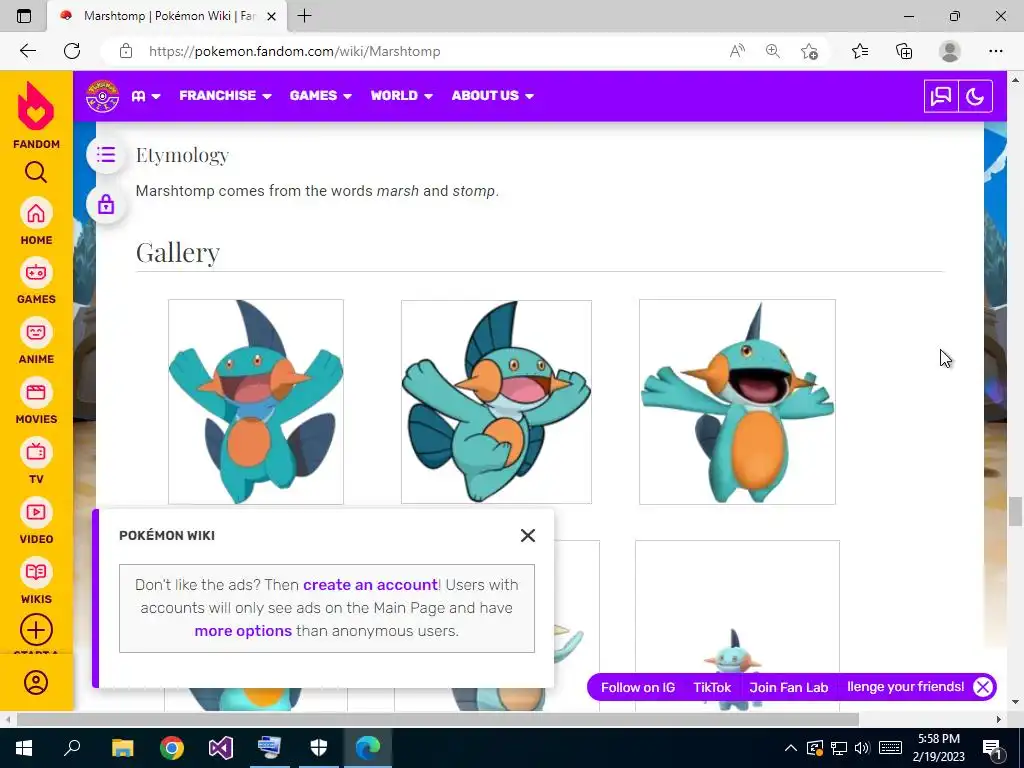Toggle dark theme moon icon

click(x=975, y=97)
